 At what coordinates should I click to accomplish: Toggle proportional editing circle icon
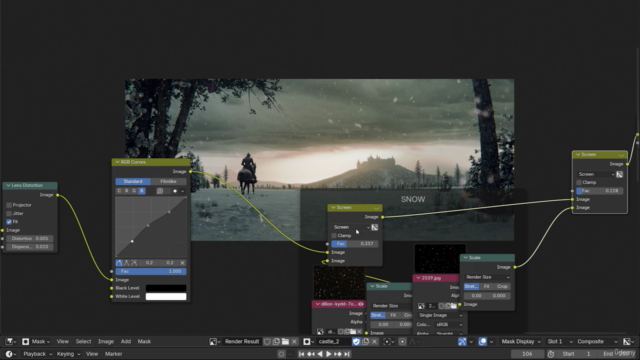point(402,341)
